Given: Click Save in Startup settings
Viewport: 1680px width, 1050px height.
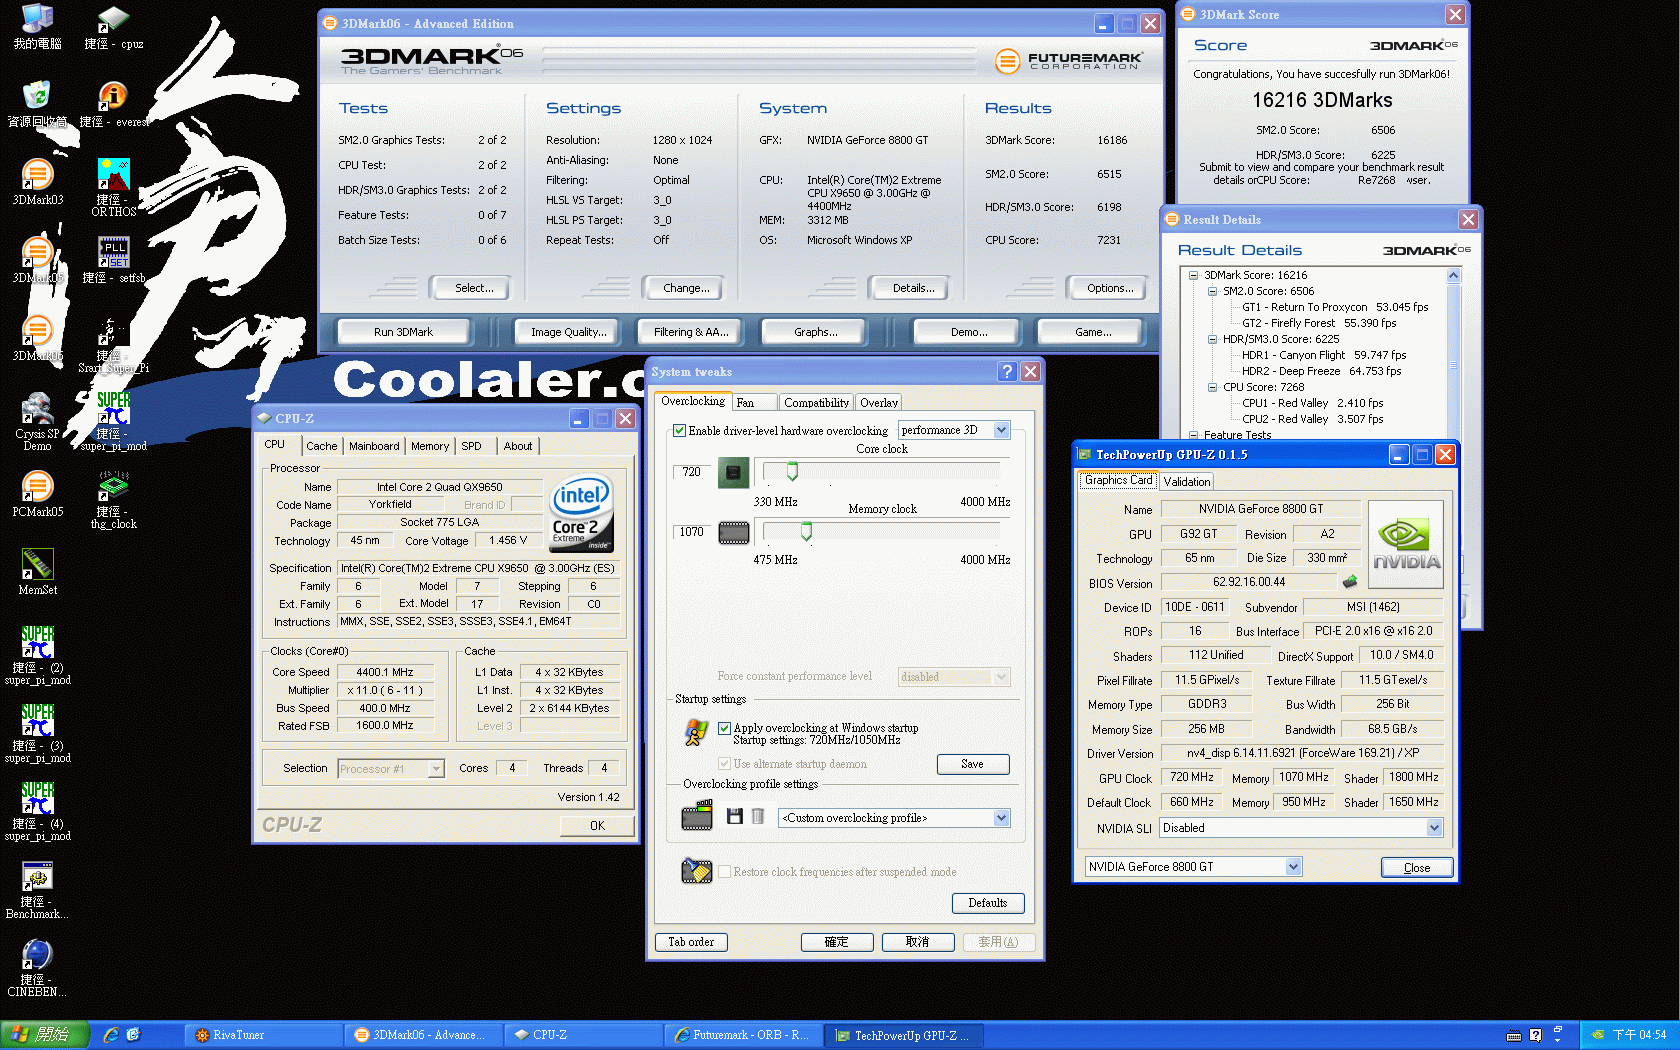Looking at the screenshot, I should pyautogui.click(x=972, y=764).
